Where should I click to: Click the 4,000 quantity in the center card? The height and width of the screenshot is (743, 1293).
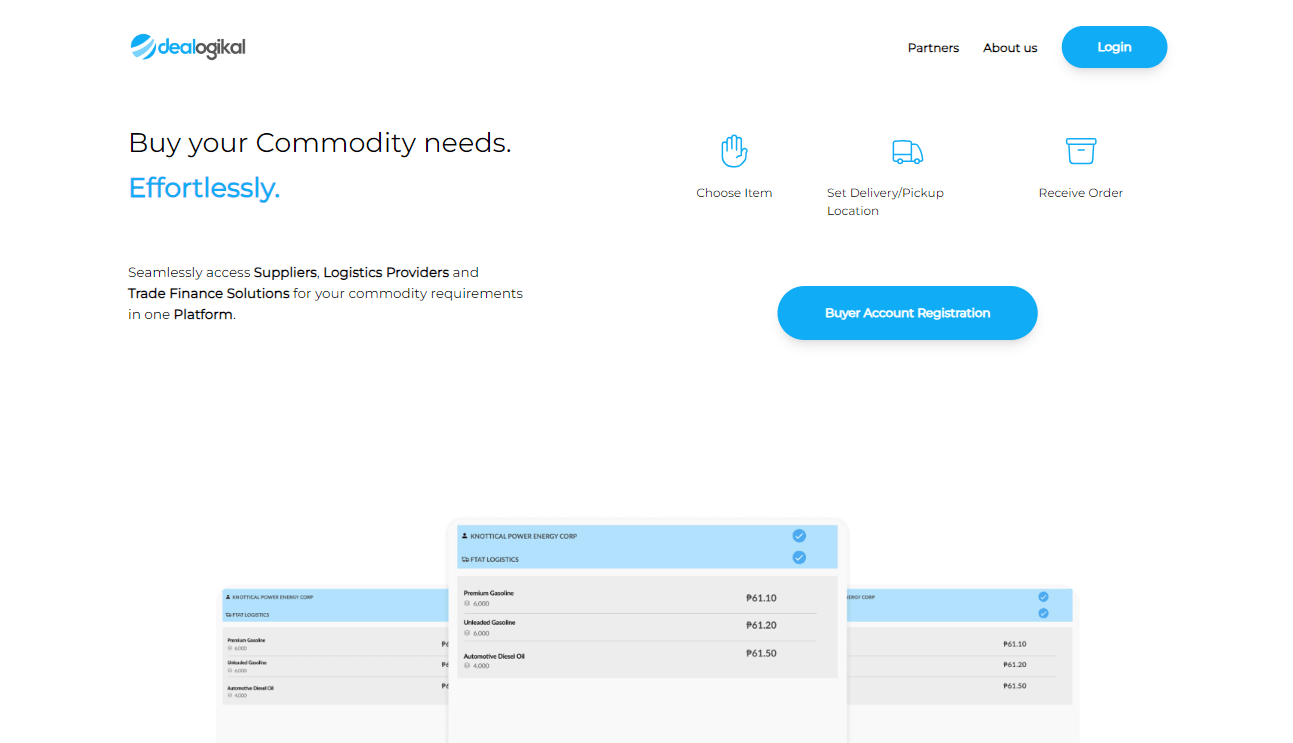click(x=481, y=666)
